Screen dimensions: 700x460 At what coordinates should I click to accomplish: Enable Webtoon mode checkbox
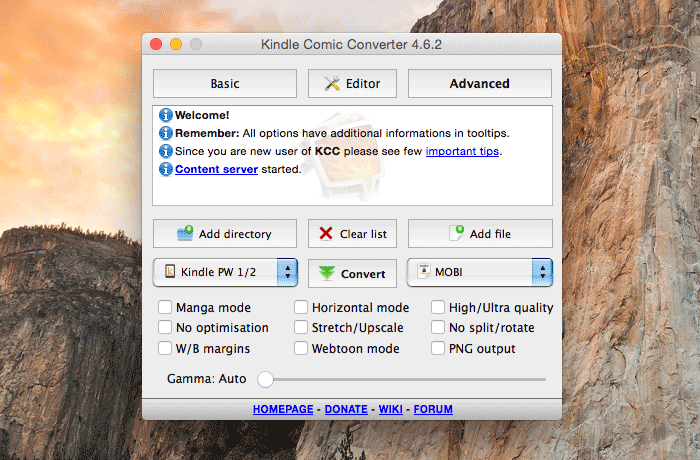point(301,348)
